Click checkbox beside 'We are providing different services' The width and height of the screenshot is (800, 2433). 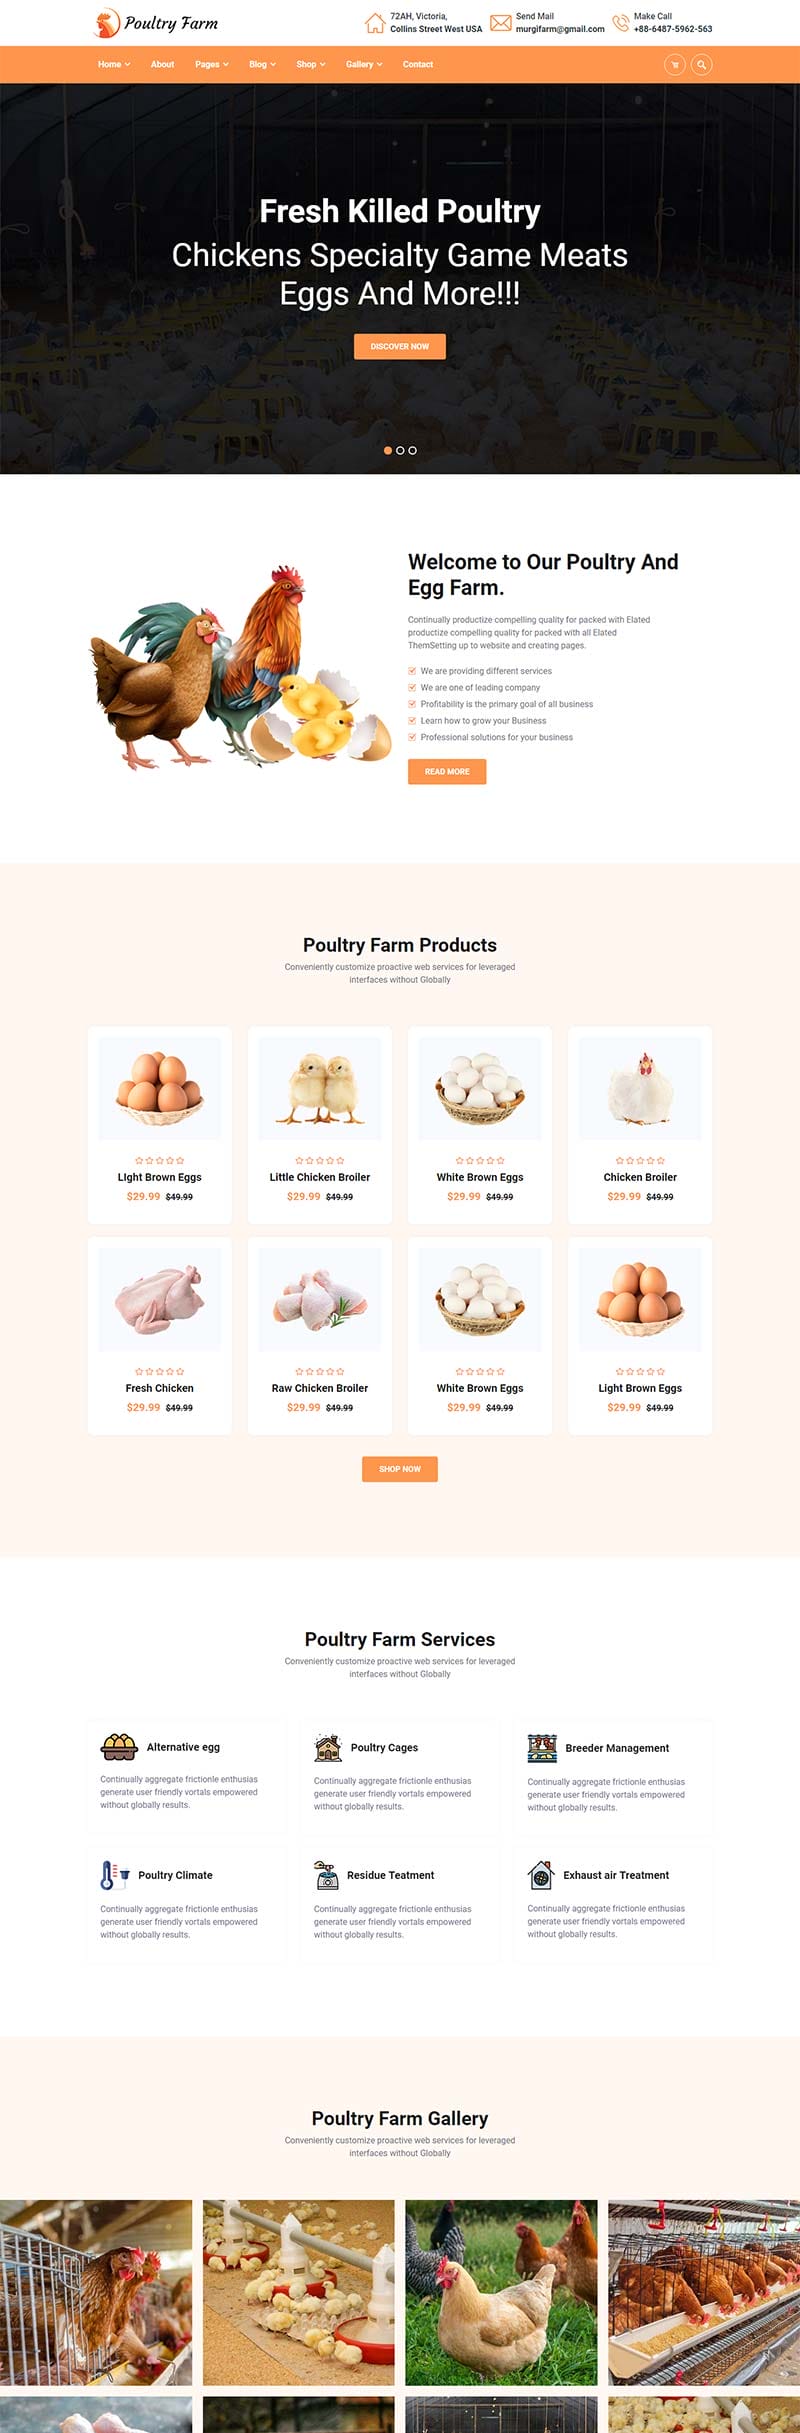click(412, 671)
